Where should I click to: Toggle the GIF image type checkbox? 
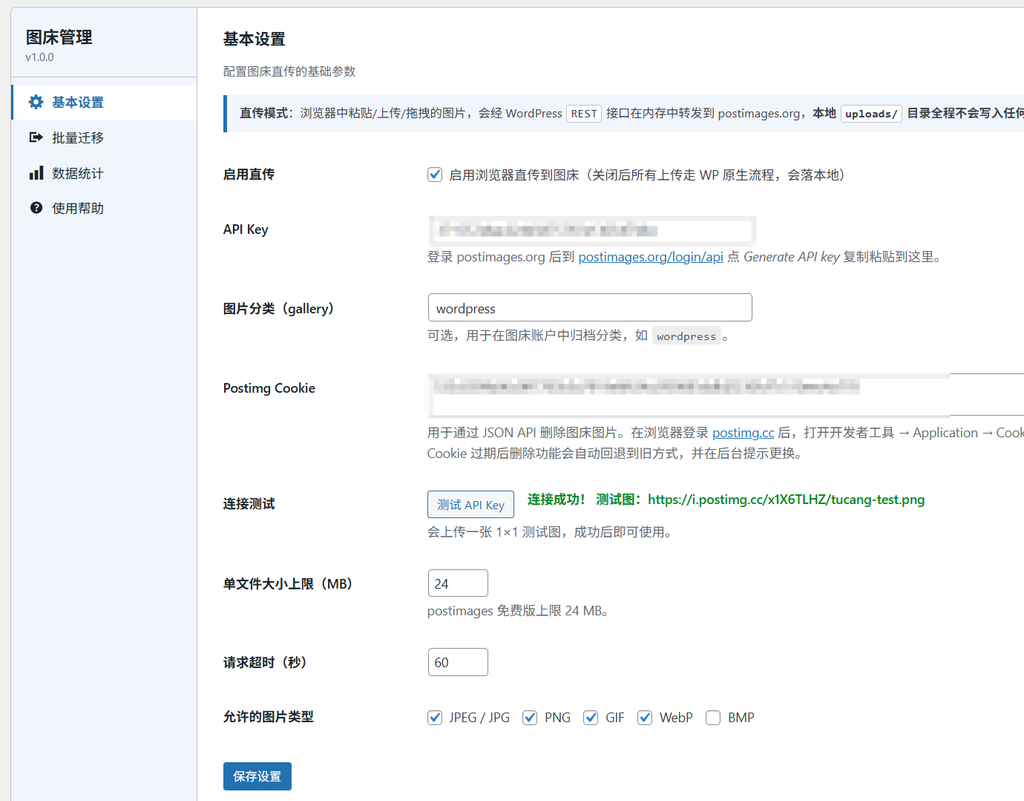[x=590, y=717]
